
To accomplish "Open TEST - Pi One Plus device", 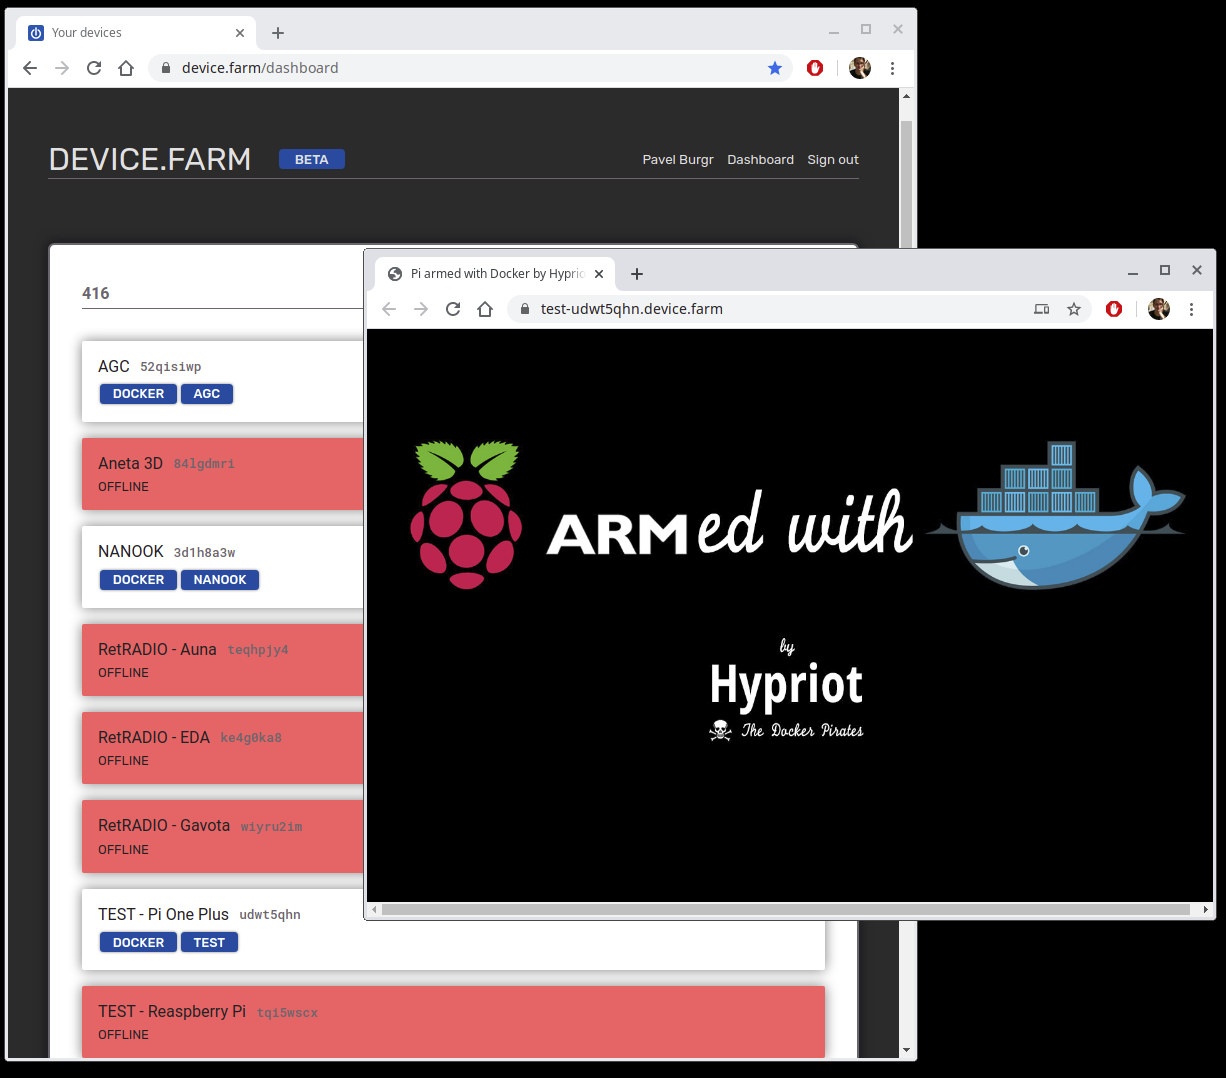I will point(163,914).
